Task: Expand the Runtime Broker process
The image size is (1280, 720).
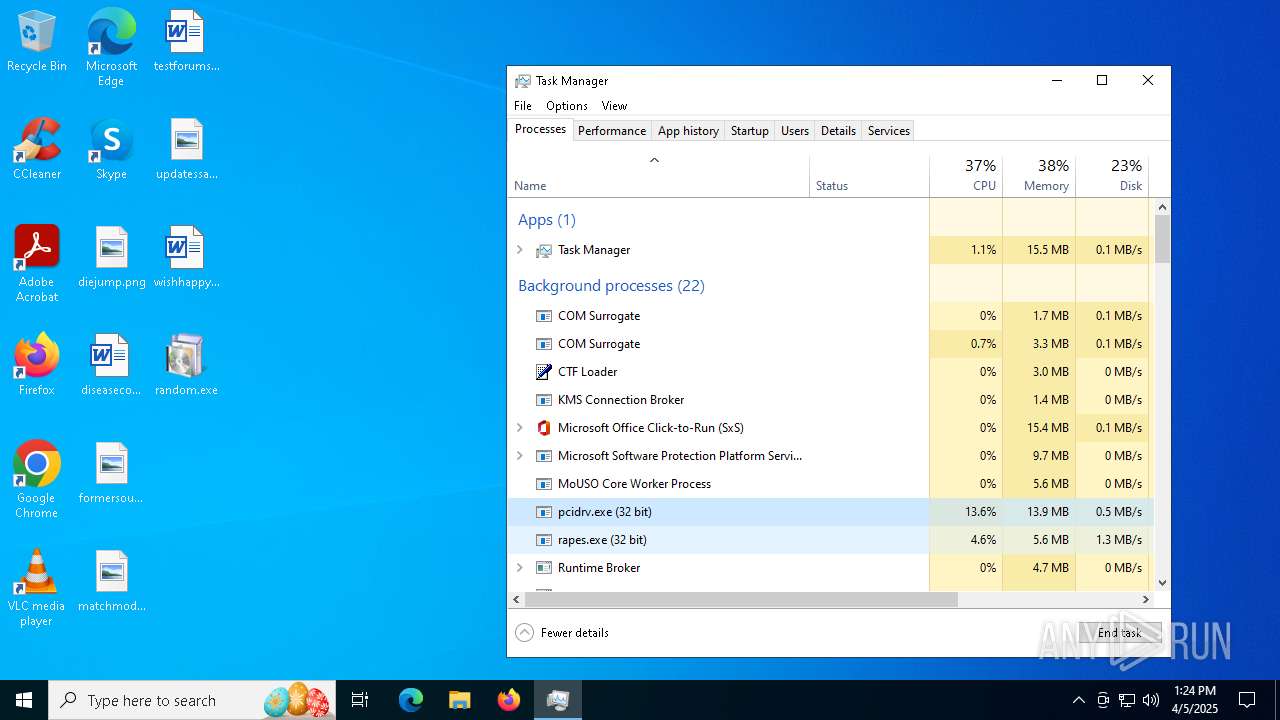Action: tap(520, 568)
